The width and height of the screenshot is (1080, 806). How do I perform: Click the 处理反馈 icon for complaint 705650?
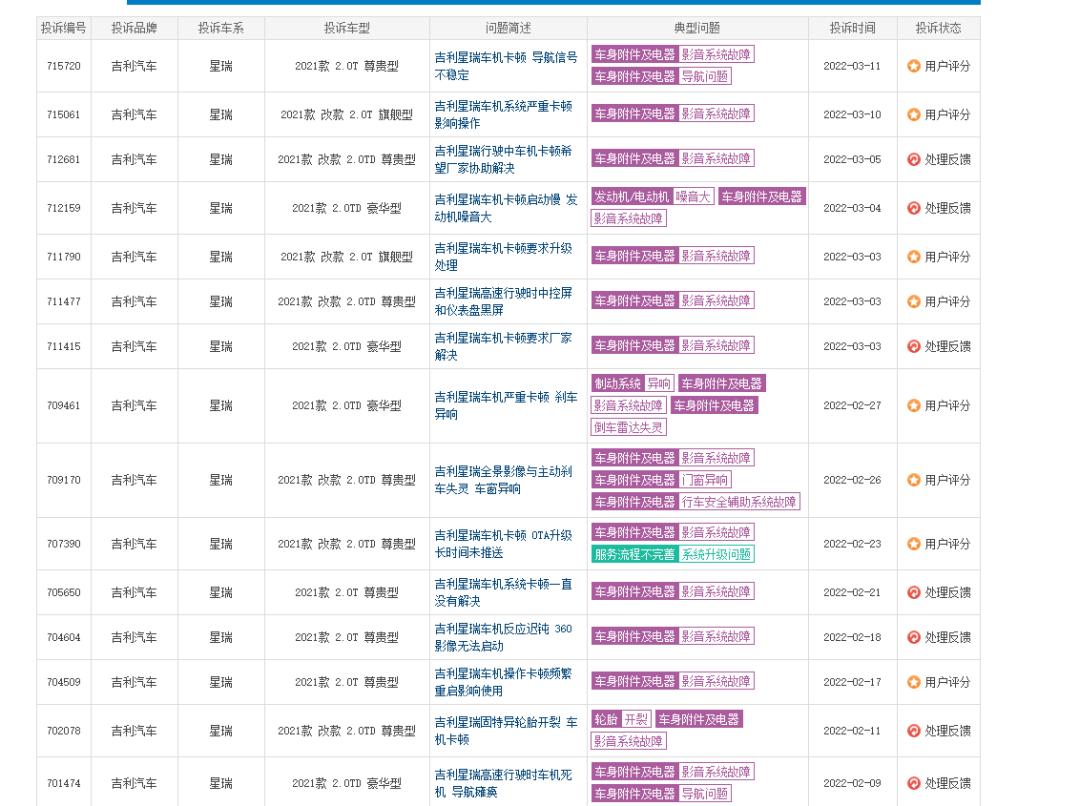913,592
